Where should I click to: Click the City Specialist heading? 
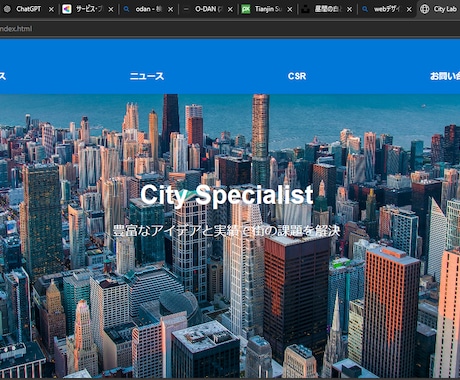(x=227, y=194)
